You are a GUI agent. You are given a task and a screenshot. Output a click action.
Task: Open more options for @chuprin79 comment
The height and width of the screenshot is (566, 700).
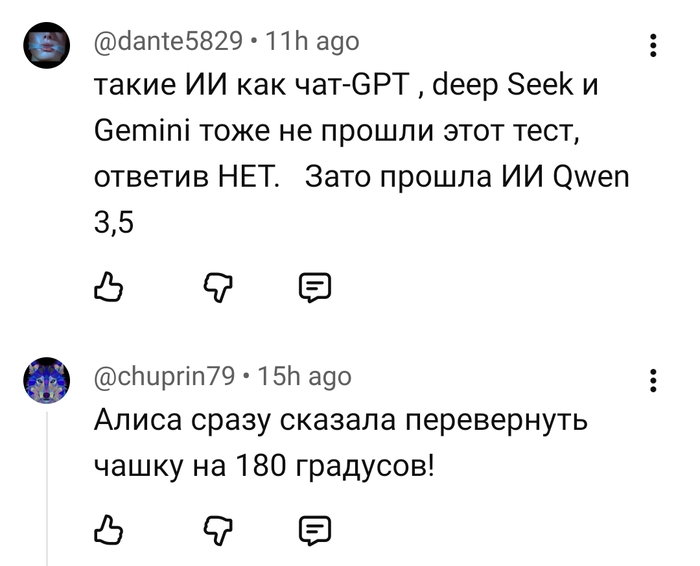653,381
